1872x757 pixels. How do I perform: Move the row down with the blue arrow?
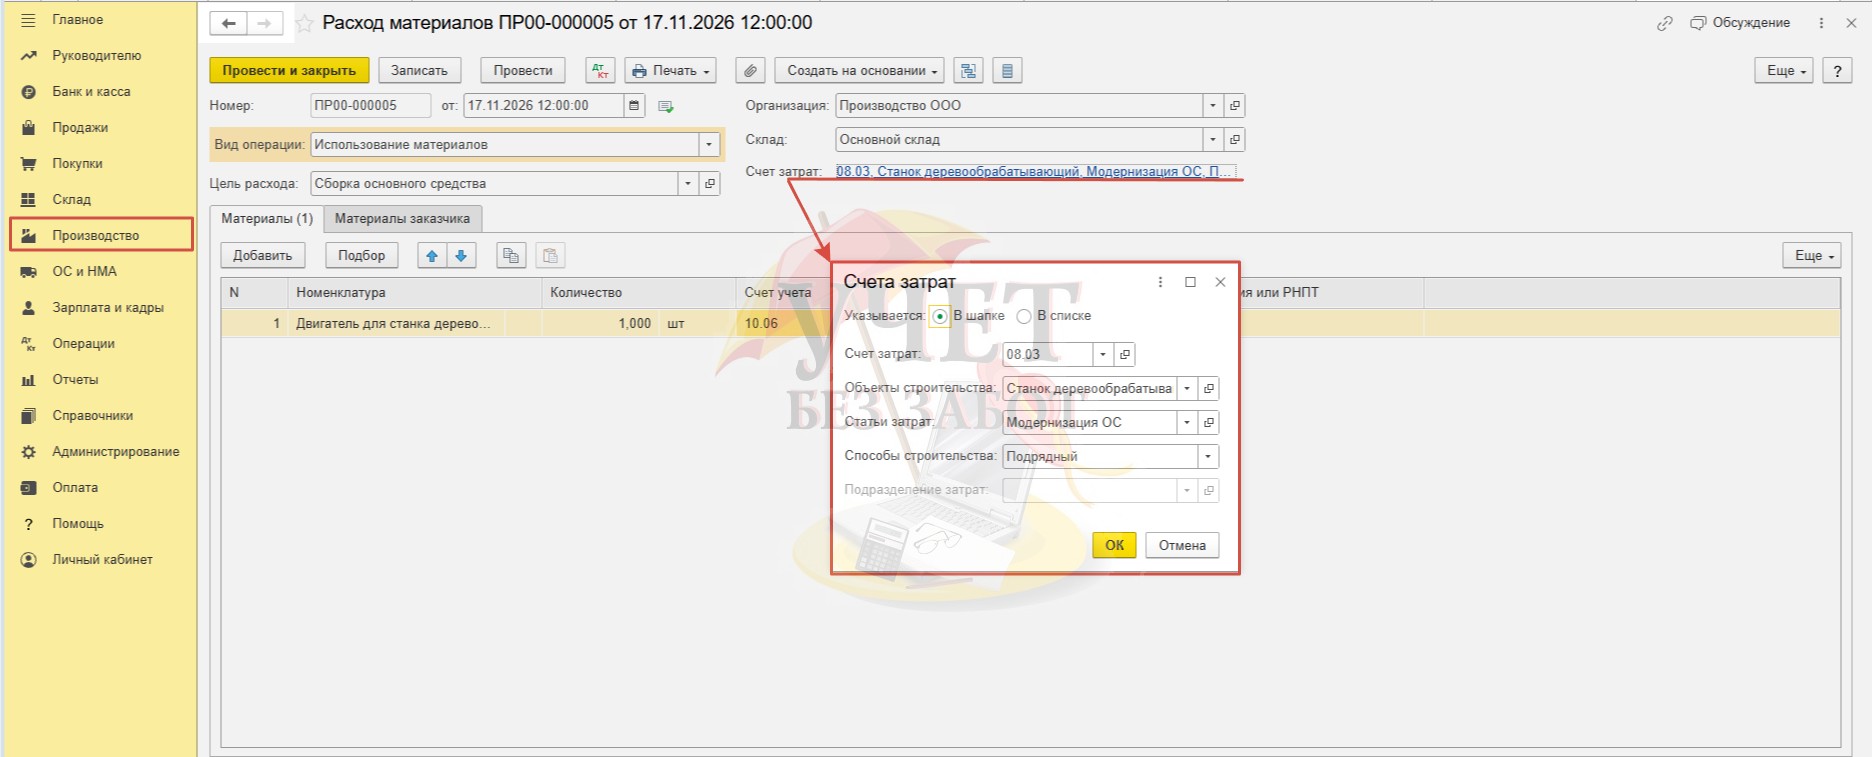pyautogui.click(x=461, y=256)
